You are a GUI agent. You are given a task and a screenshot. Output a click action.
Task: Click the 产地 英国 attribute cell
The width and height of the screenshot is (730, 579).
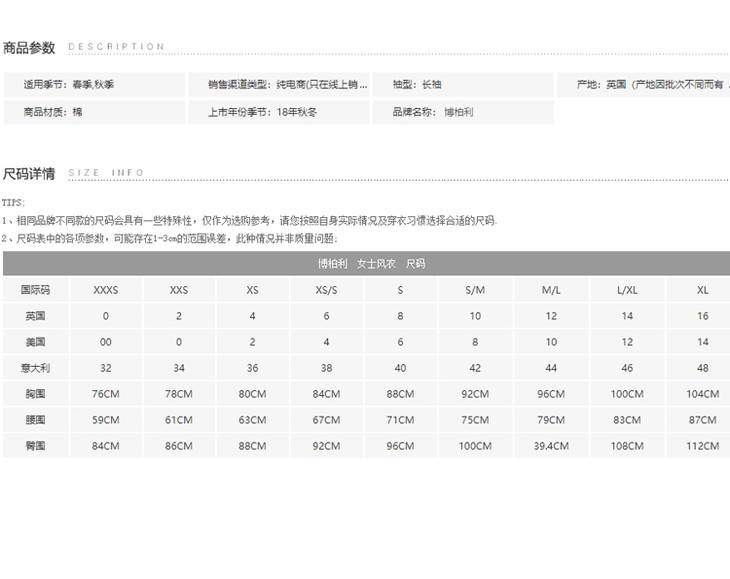644,85
